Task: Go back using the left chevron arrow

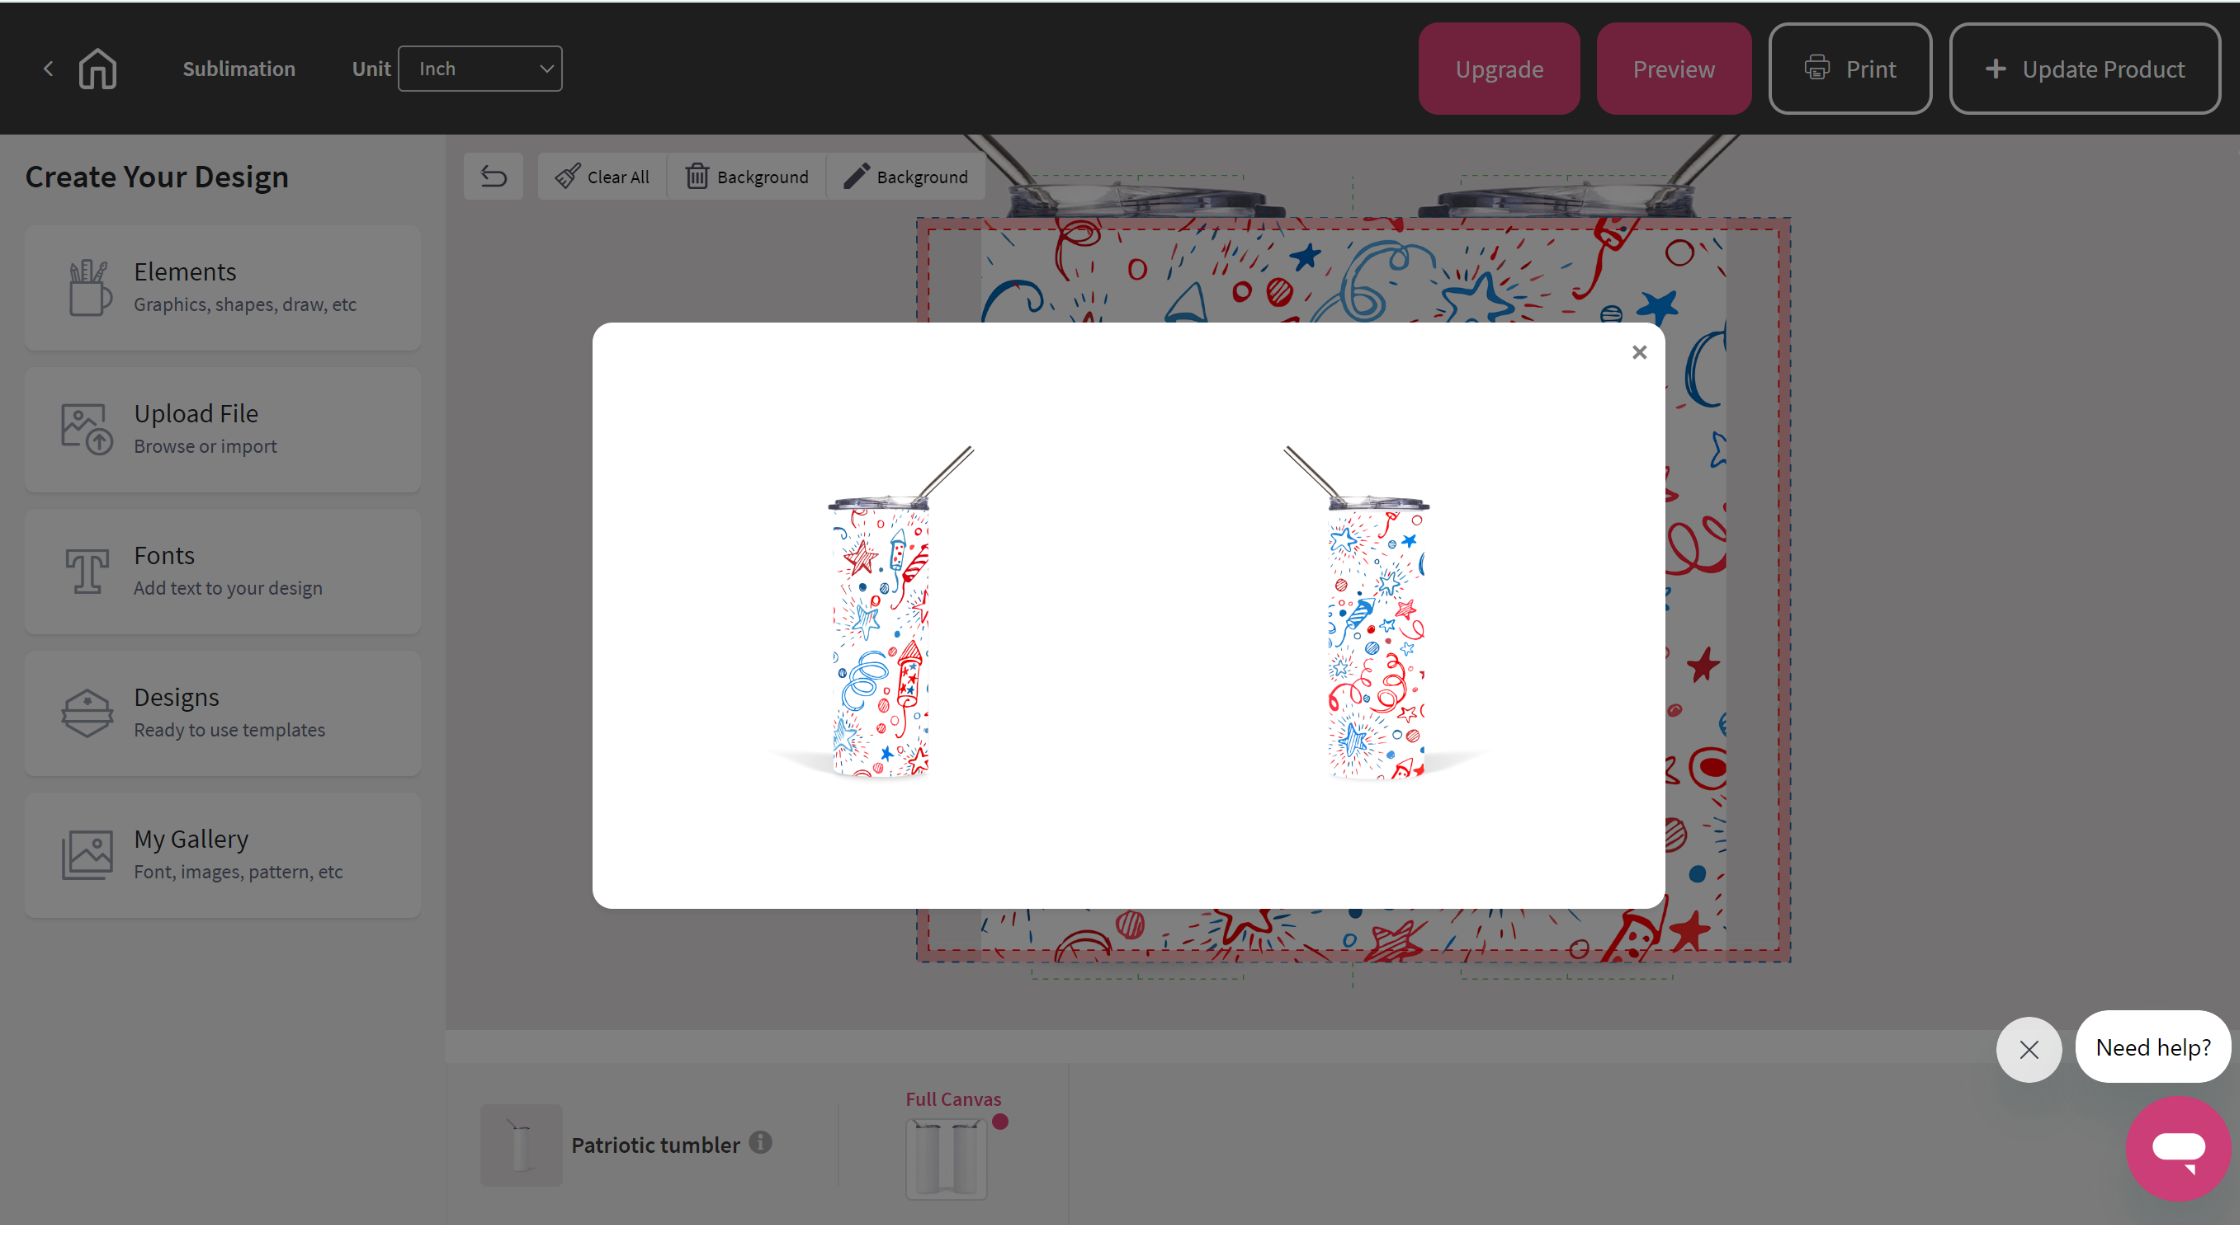Action: tap(48, 69)
